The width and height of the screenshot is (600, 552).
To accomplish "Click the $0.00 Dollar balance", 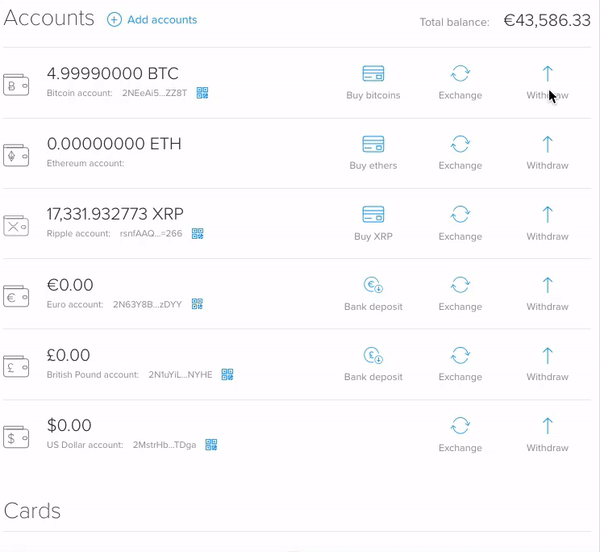I will point(69,425).
